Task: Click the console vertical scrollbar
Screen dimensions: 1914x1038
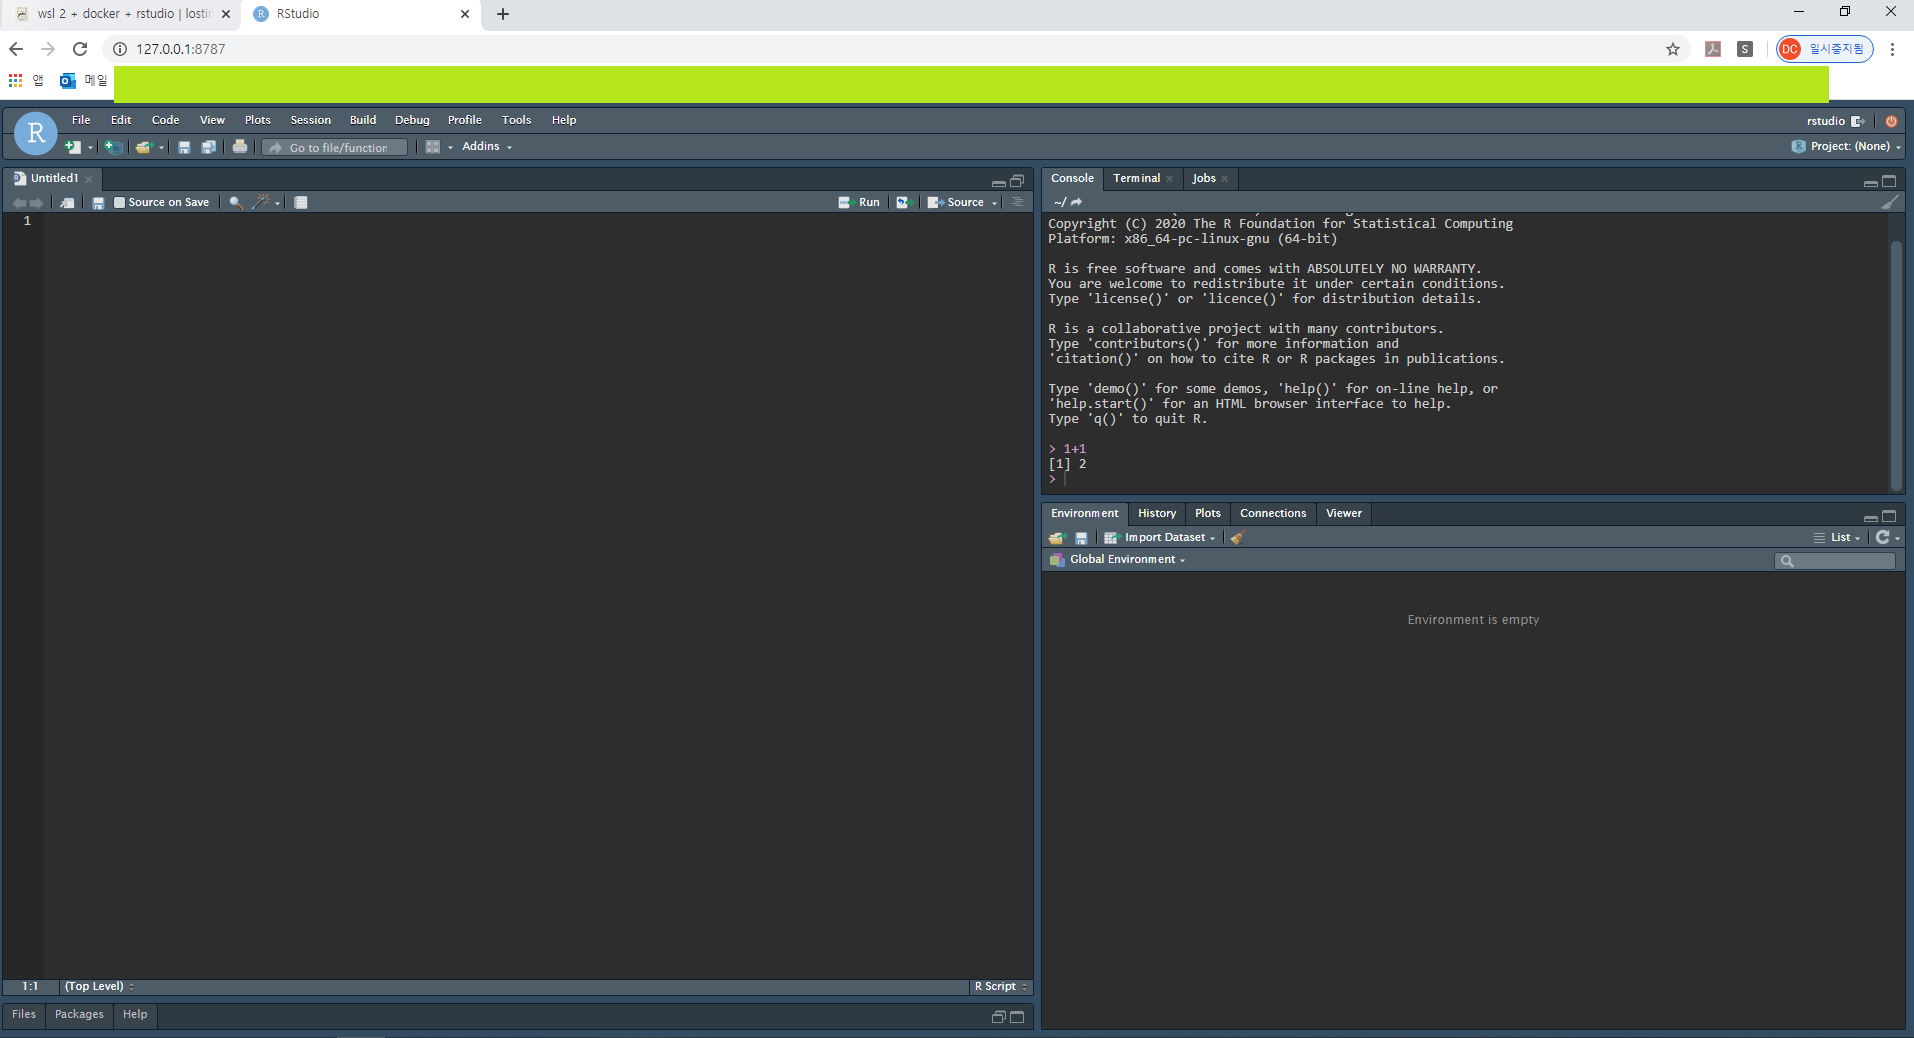Action: (1896, 365)
